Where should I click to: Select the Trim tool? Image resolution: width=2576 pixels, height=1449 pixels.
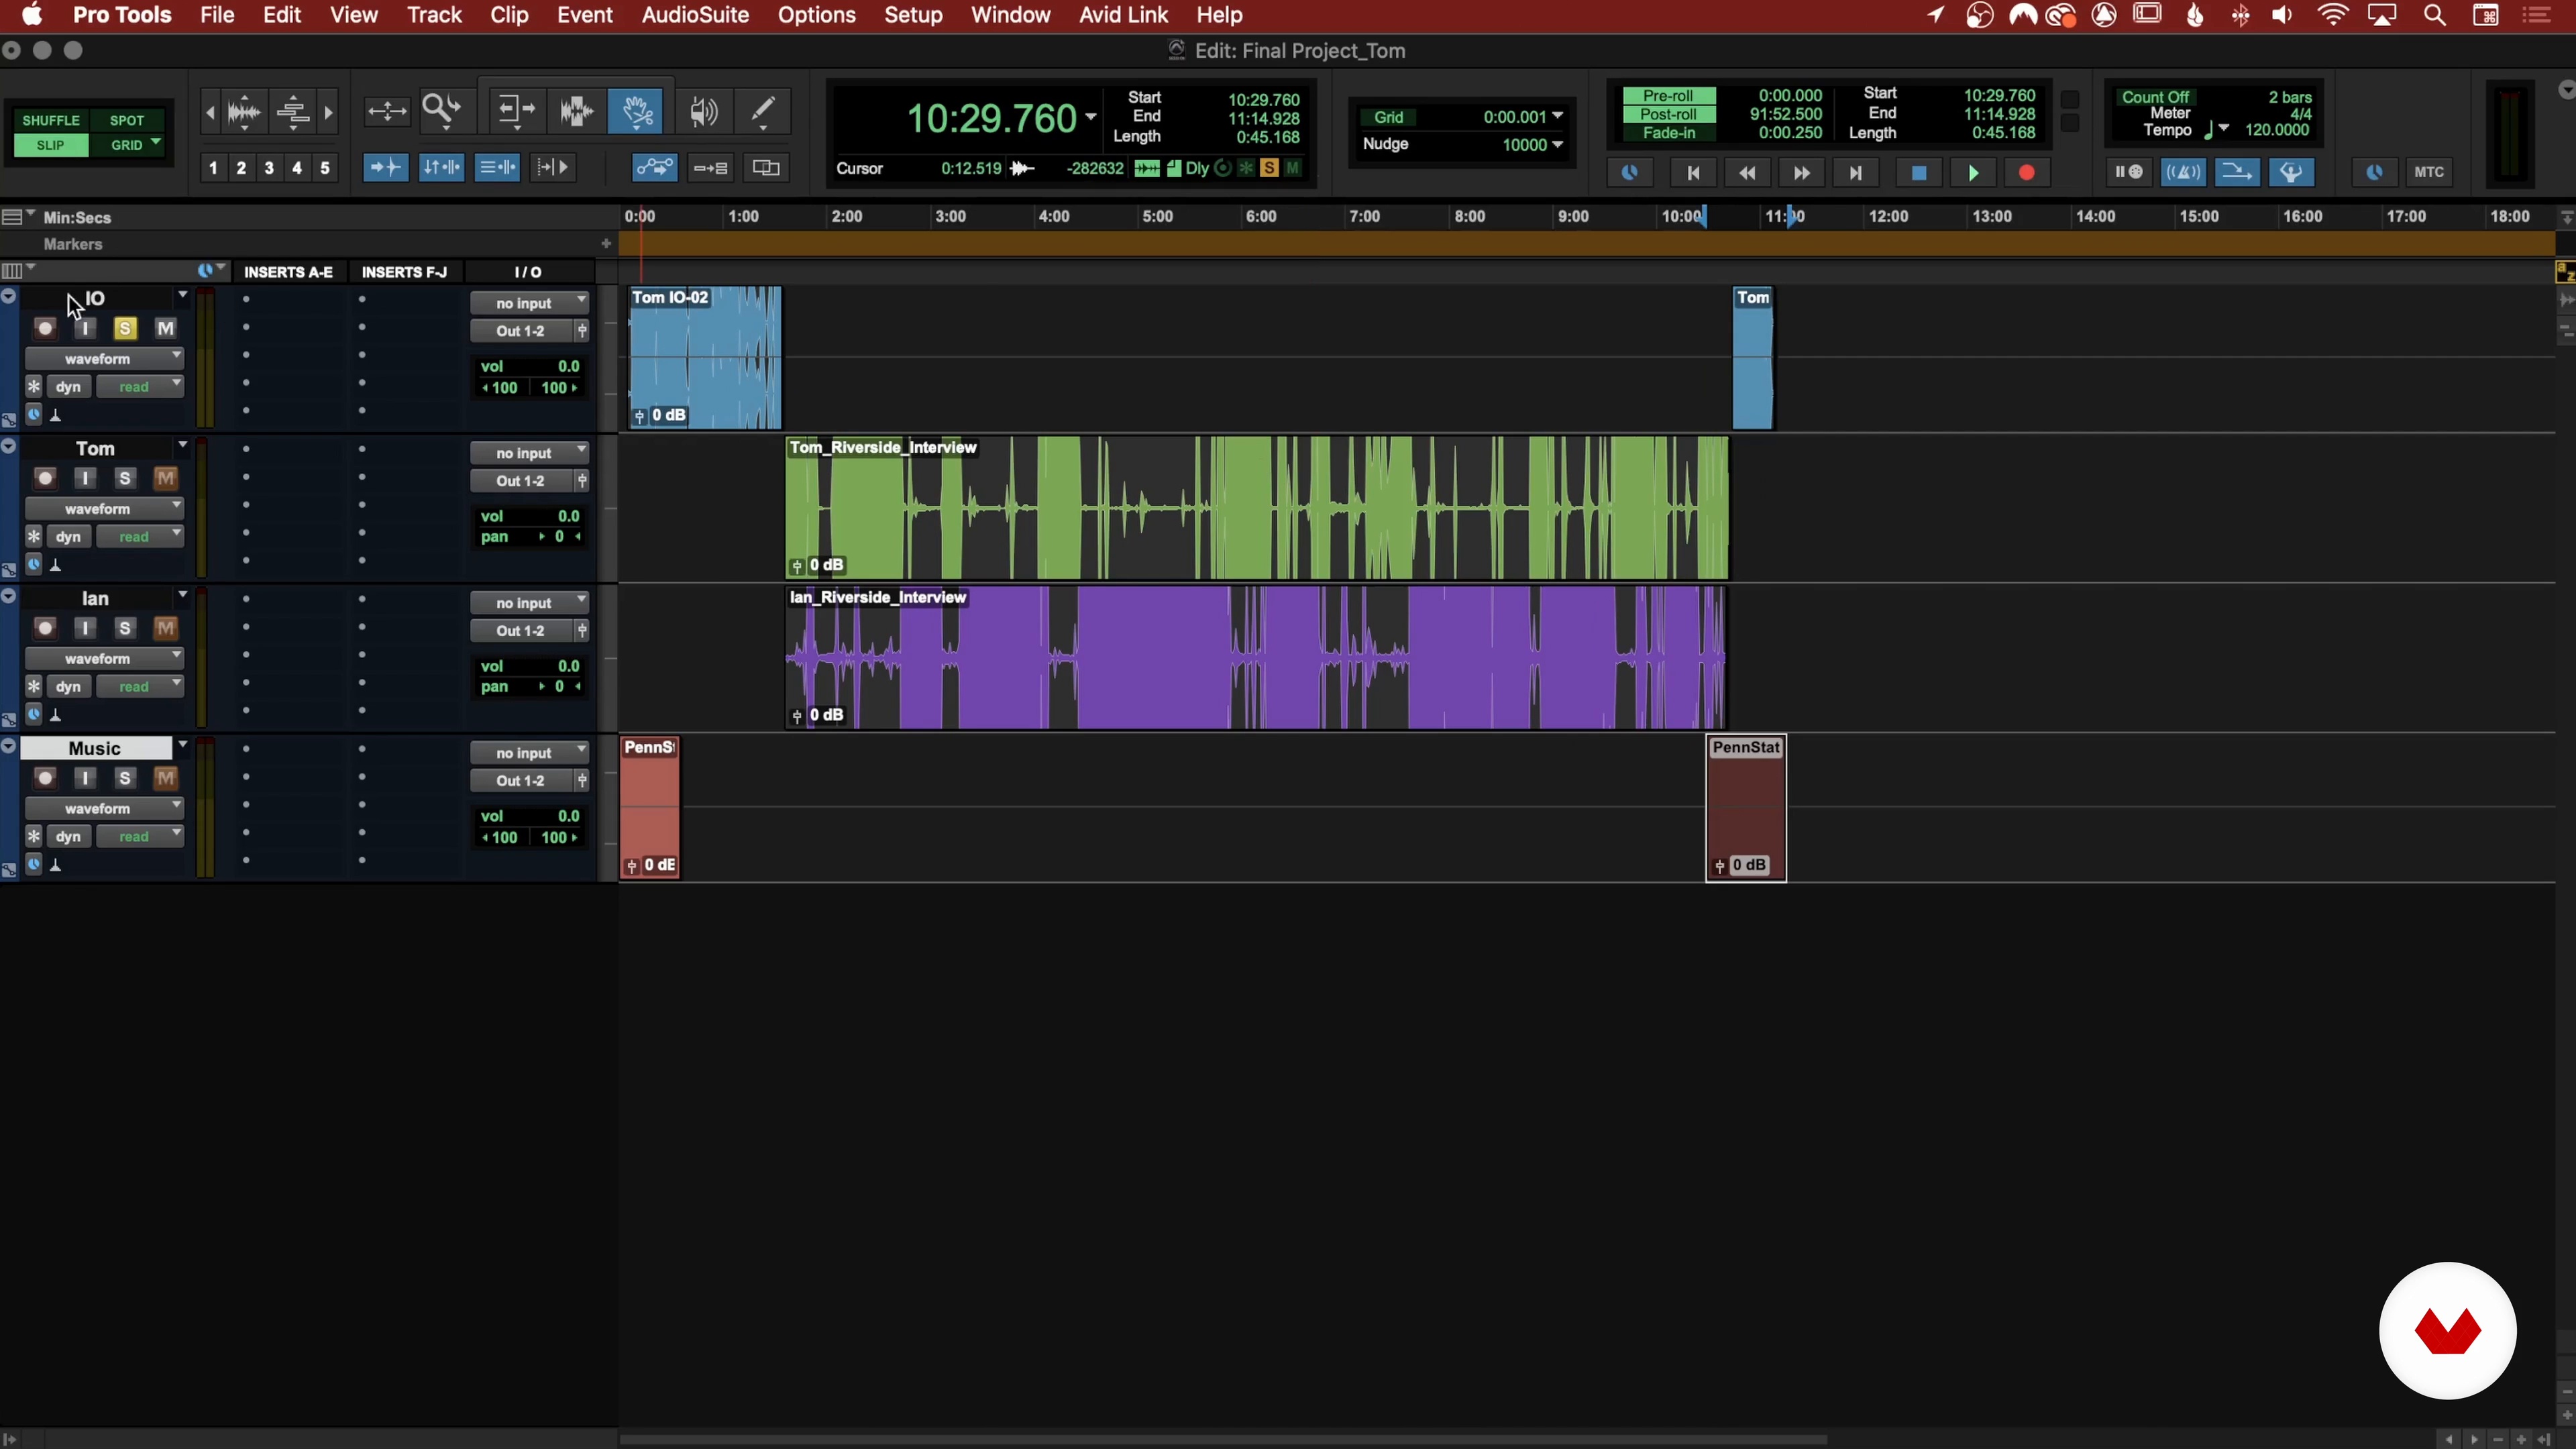[x=516, y=110]
